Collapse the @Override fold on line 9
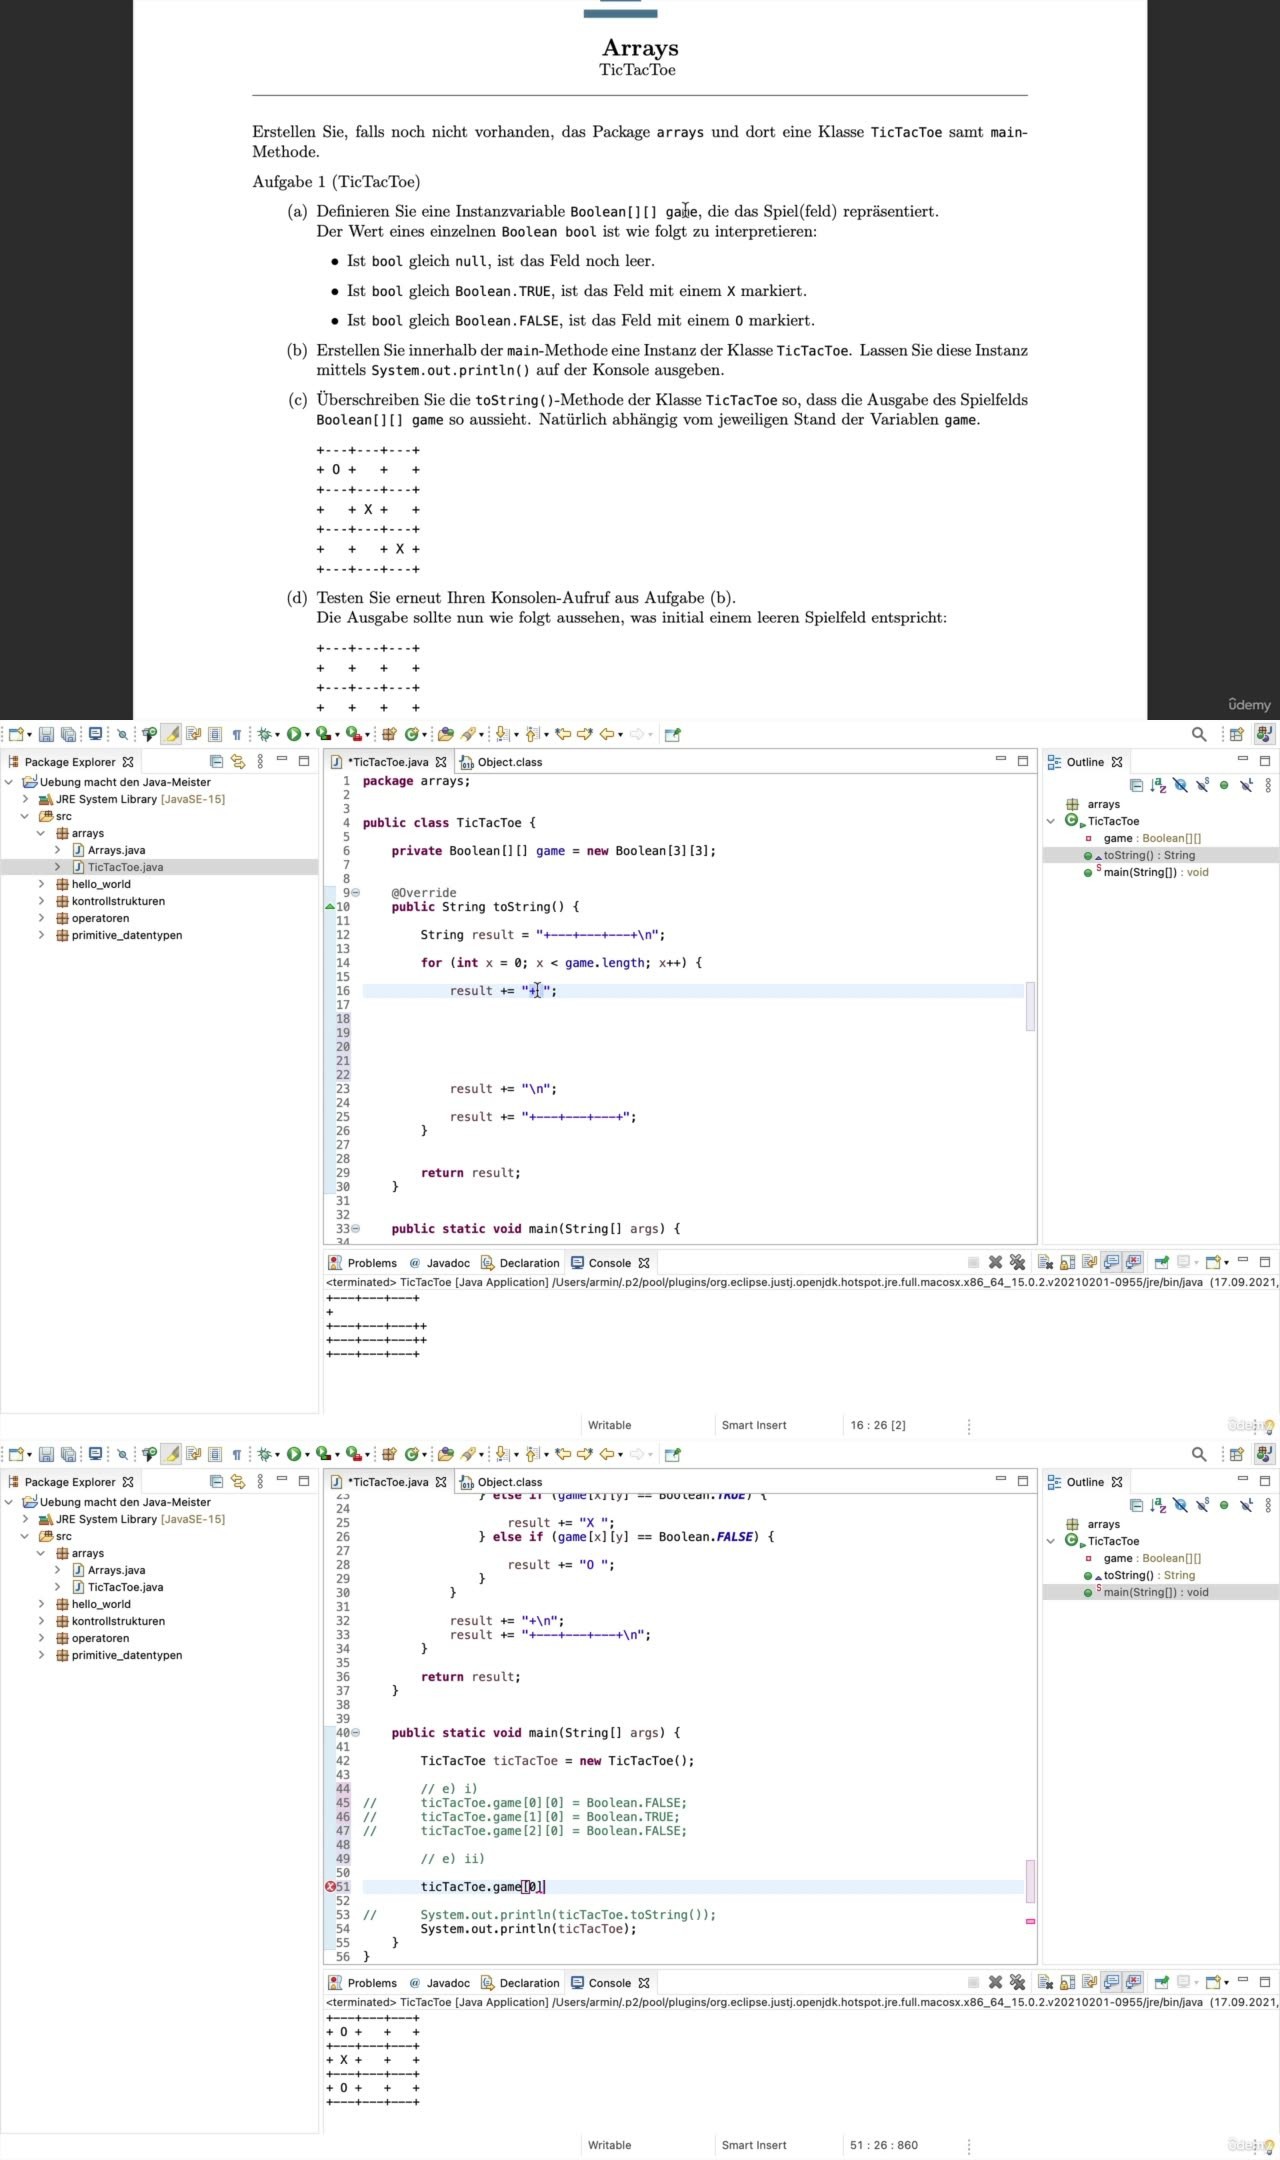This screenshot has height=2160, width=1280. click(x=355, y=893)
